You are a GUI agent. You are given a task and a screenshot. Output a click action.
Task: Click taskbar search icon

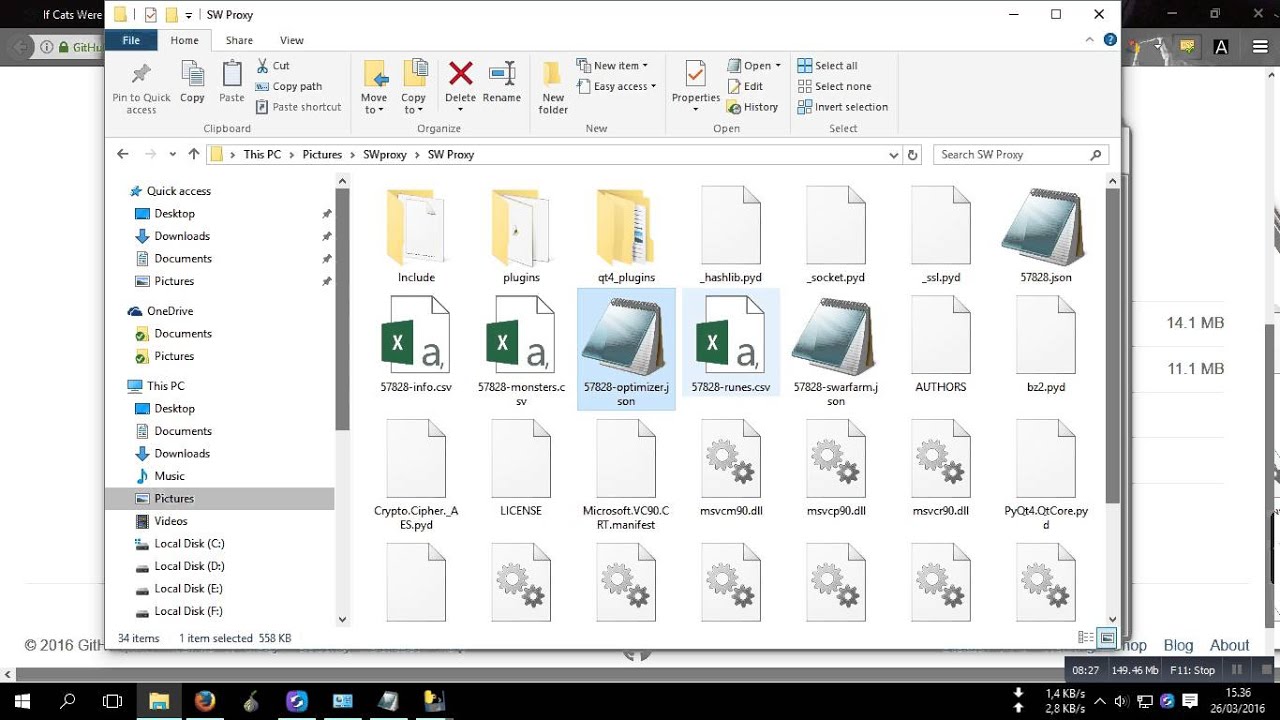[x=68, y=700]
